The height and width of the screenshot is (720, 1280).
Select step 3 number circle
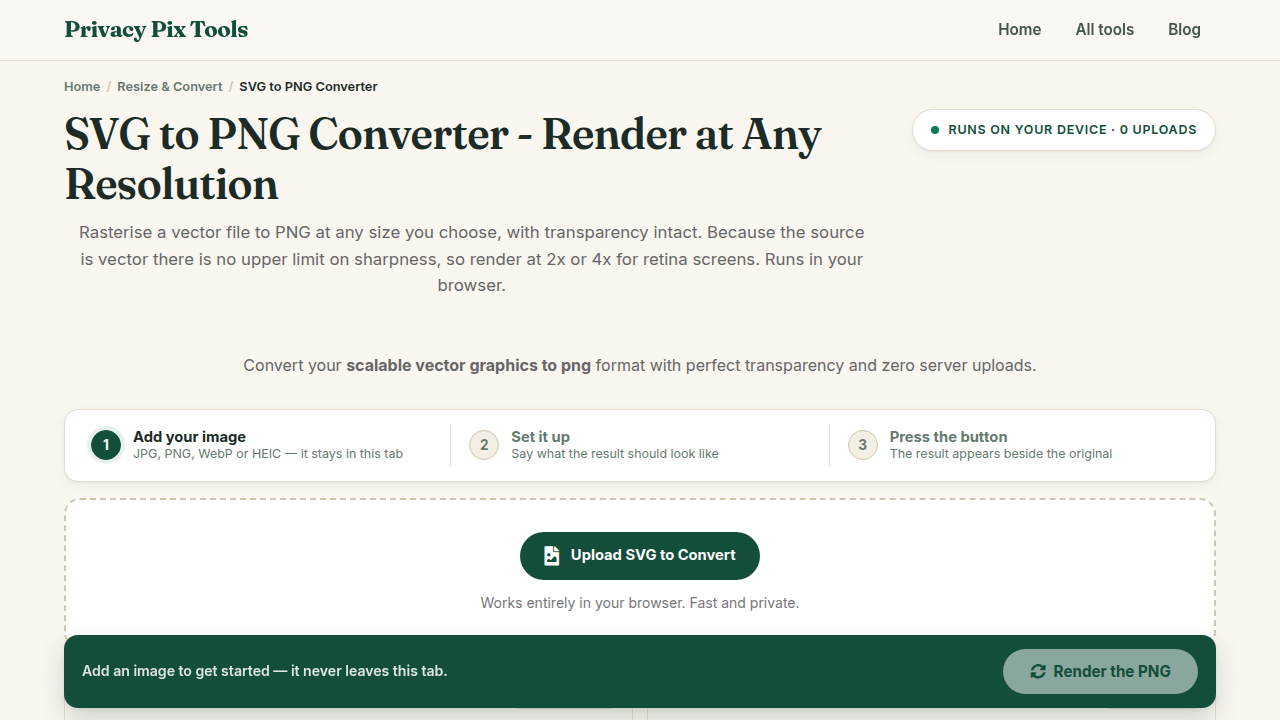tap(862, 445)
